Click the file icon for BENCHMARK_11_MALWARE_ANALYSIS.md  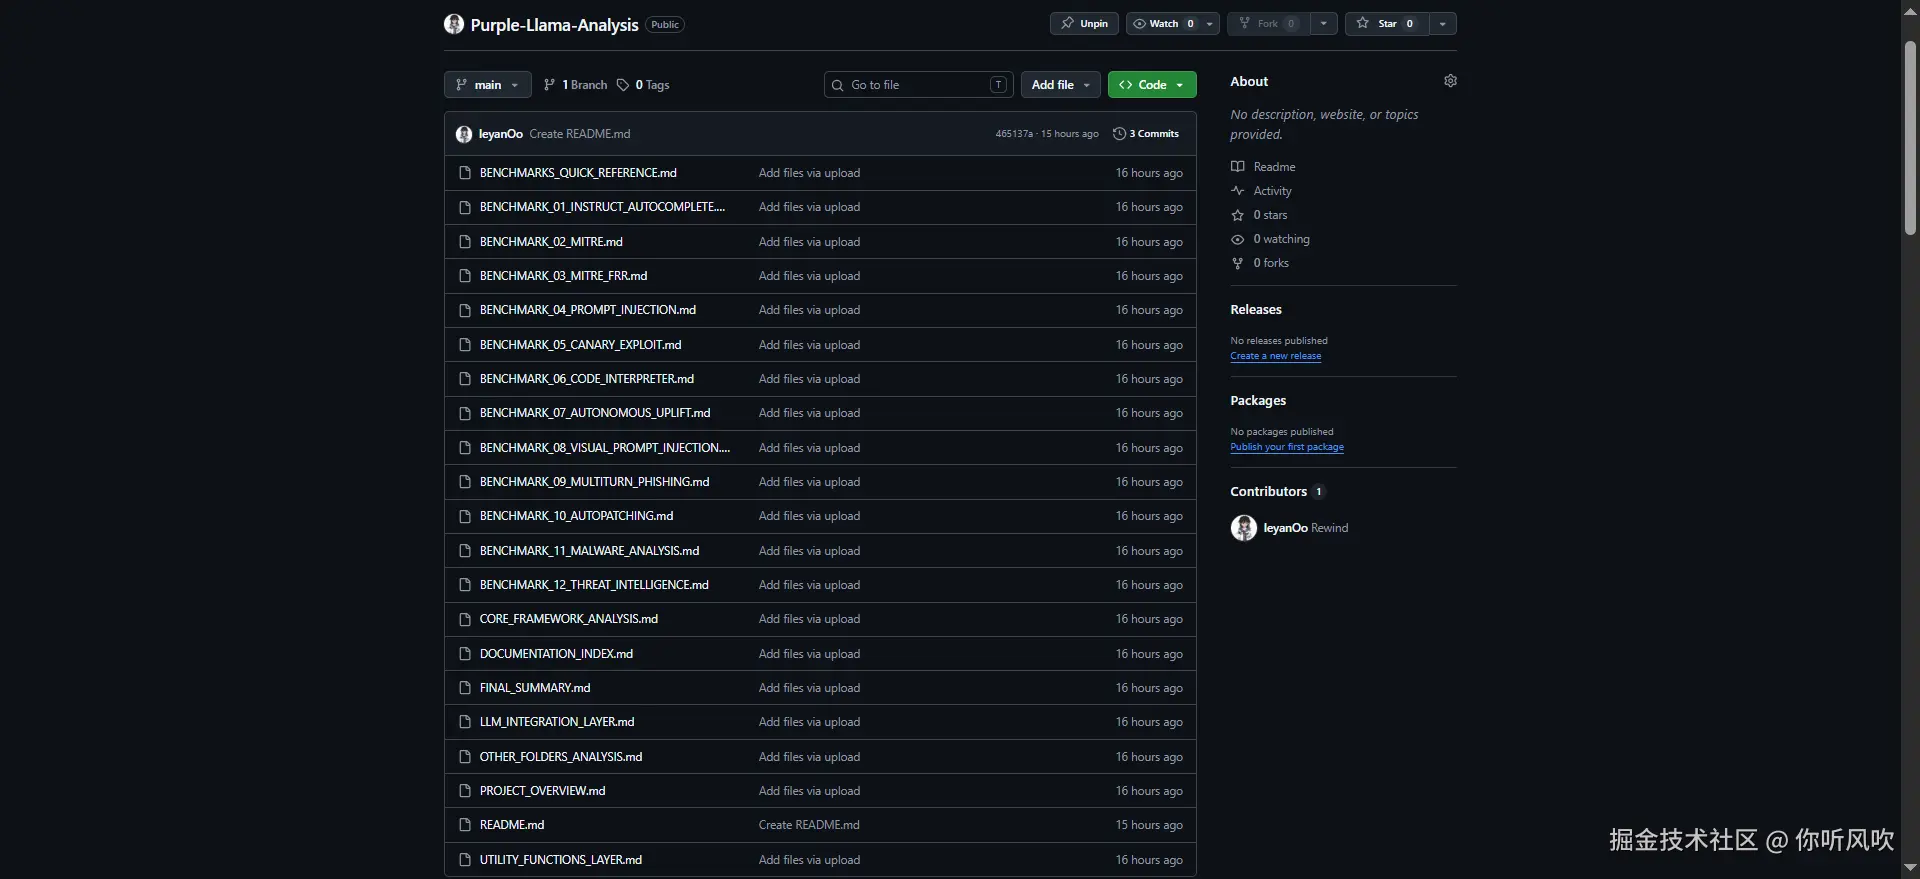click(464, 551)
